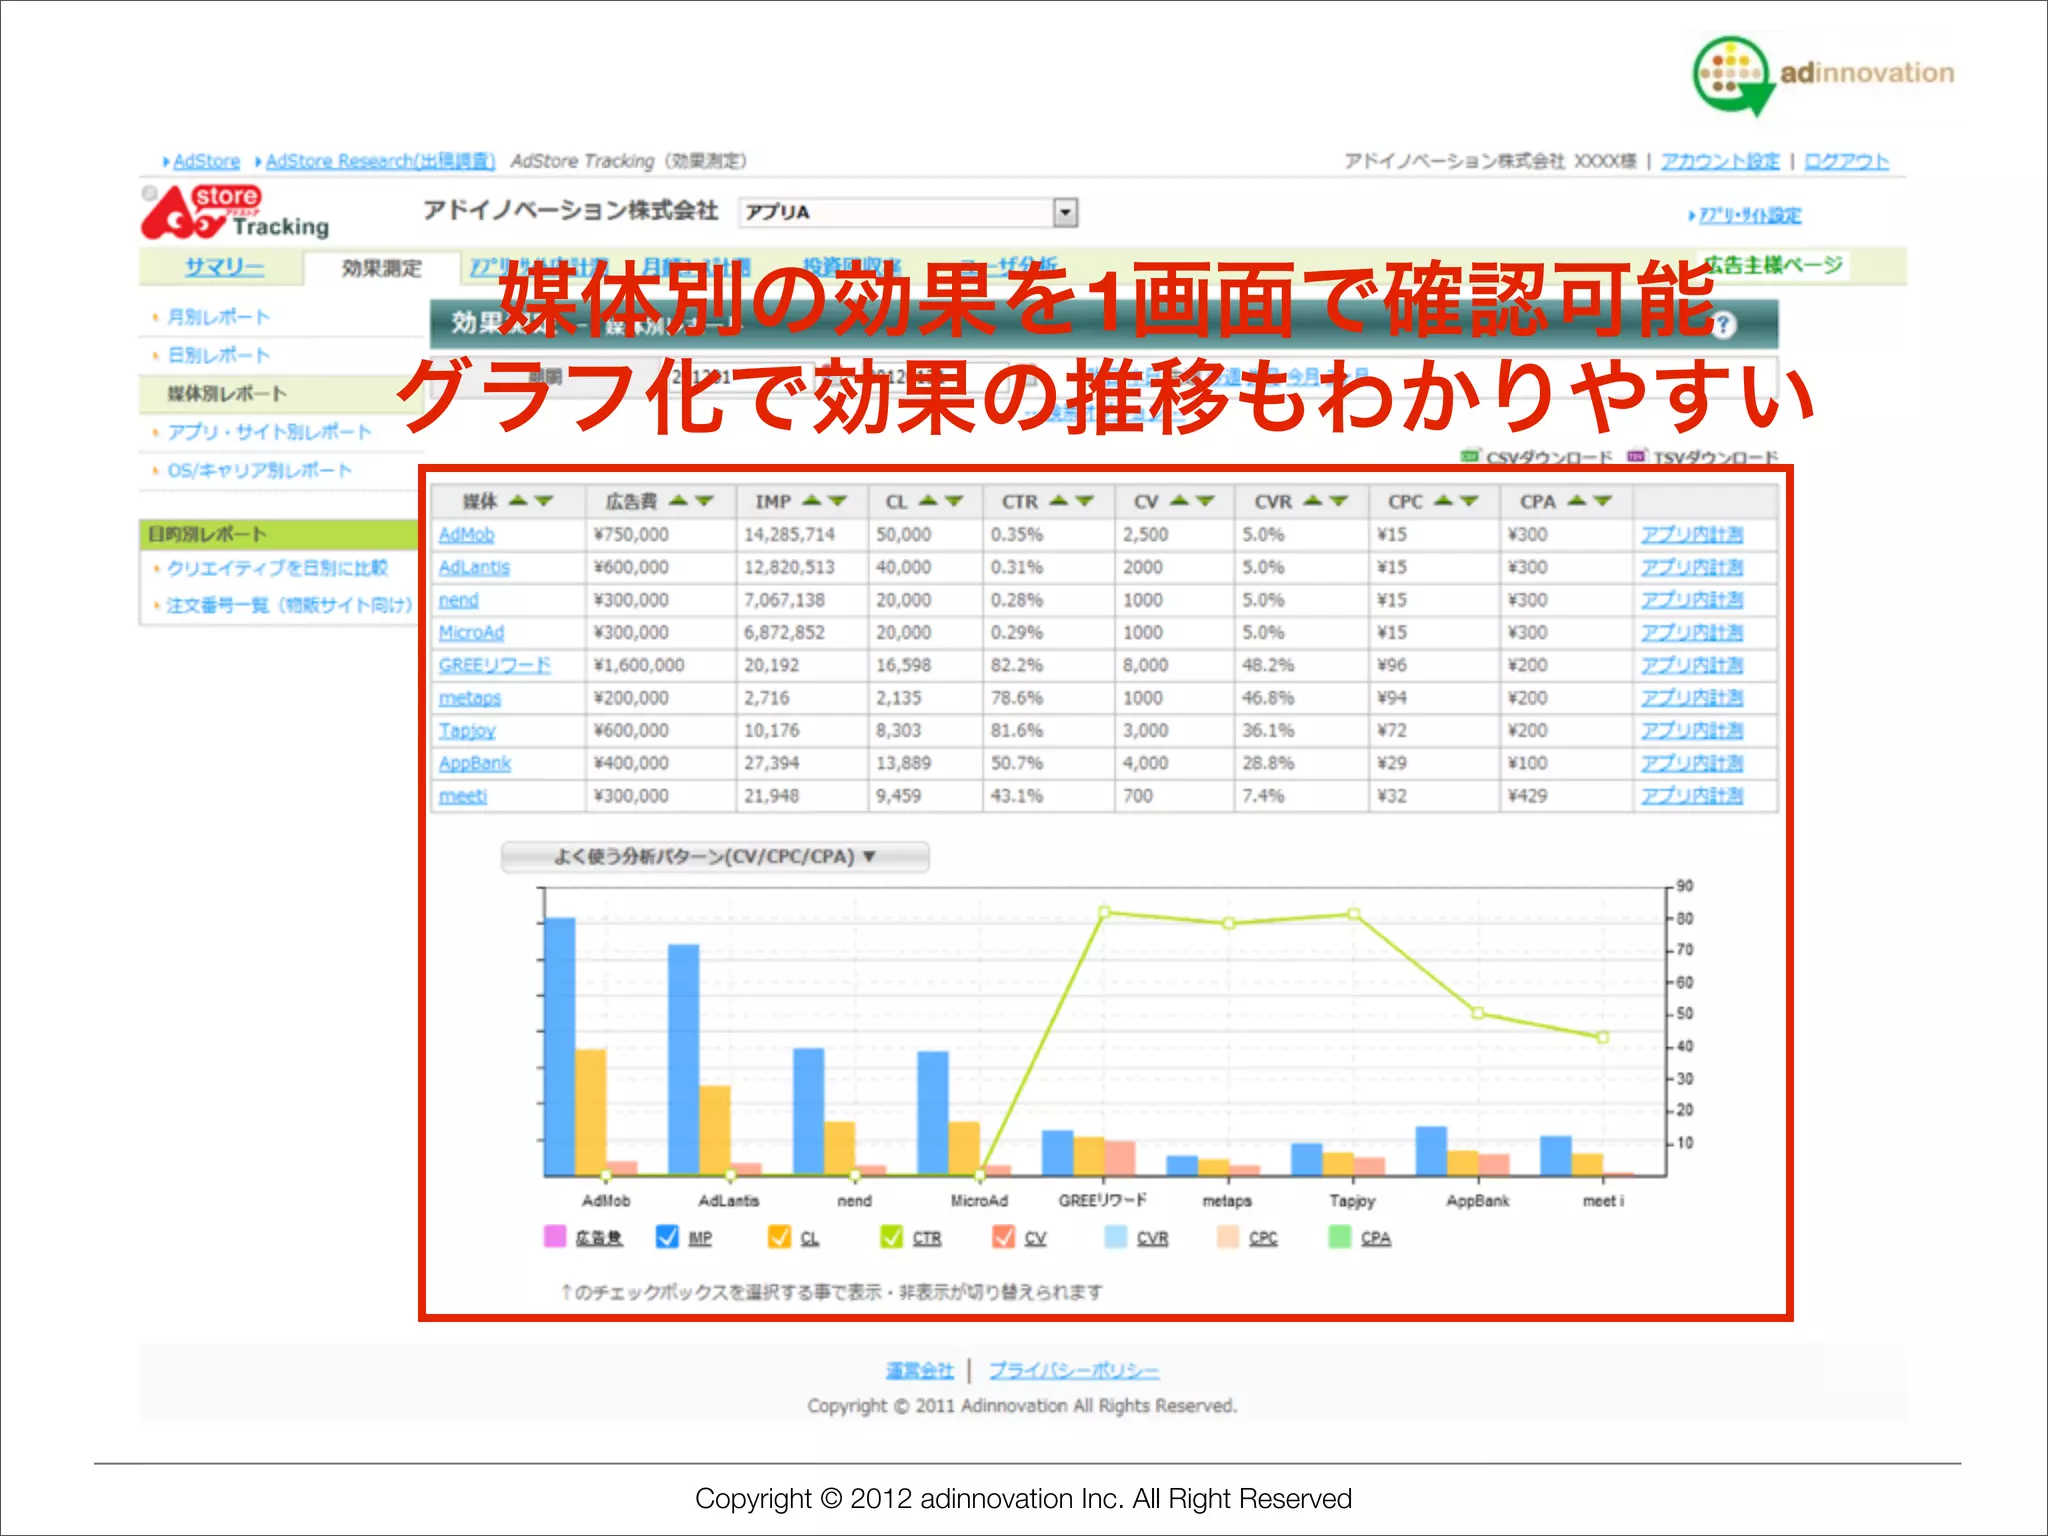Click the help question mark icon
The height and width of the screenshot is (1536, 2048).
tap(1723, 325)
